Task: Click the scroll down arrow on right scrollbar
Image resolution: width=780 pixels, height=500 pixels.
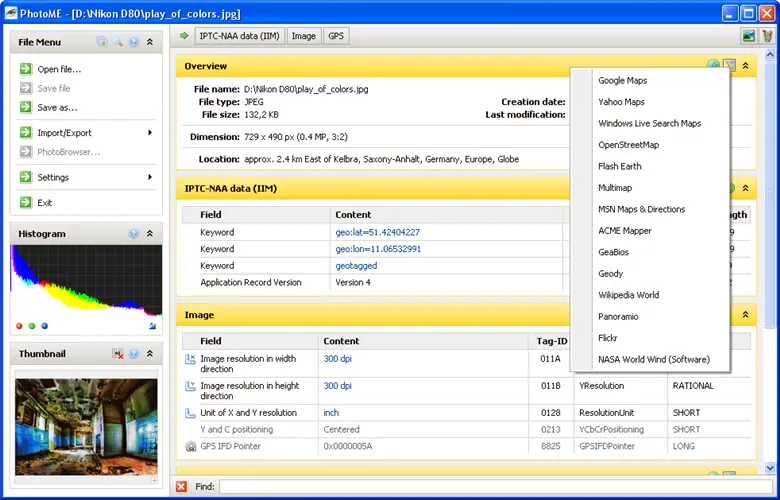Action: tap(770, 468)
